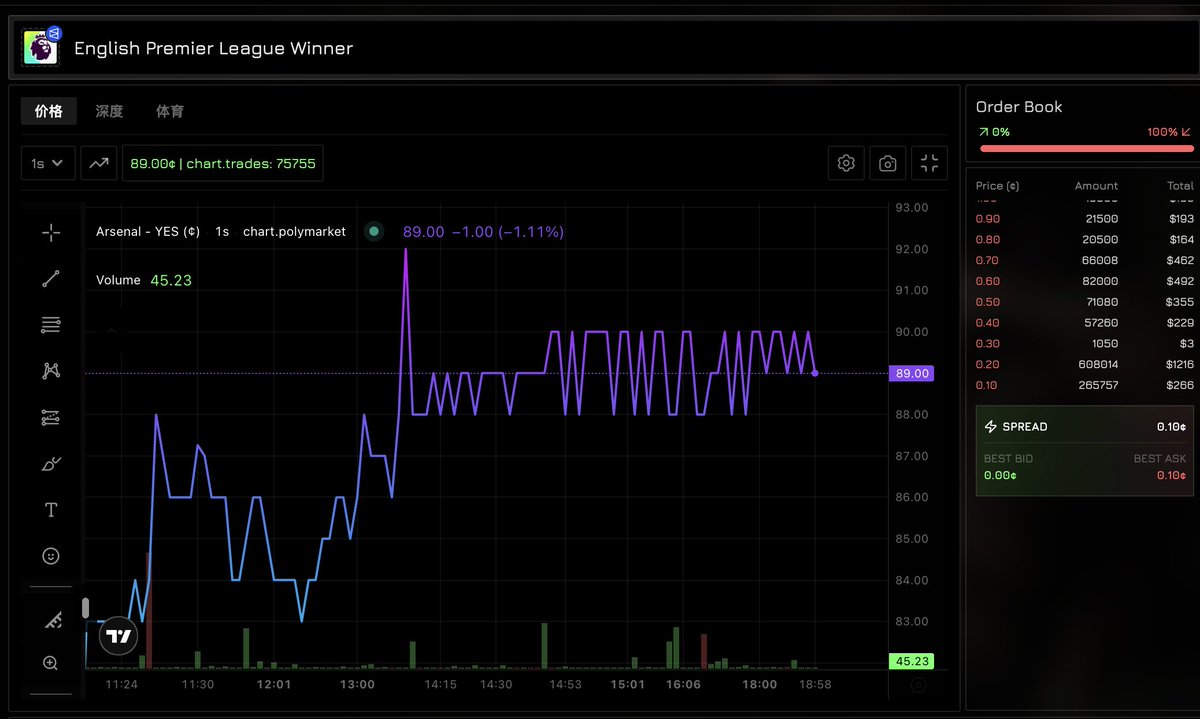Click the indicator pane resize handle

pyautogui.click(x=86, y=608)
